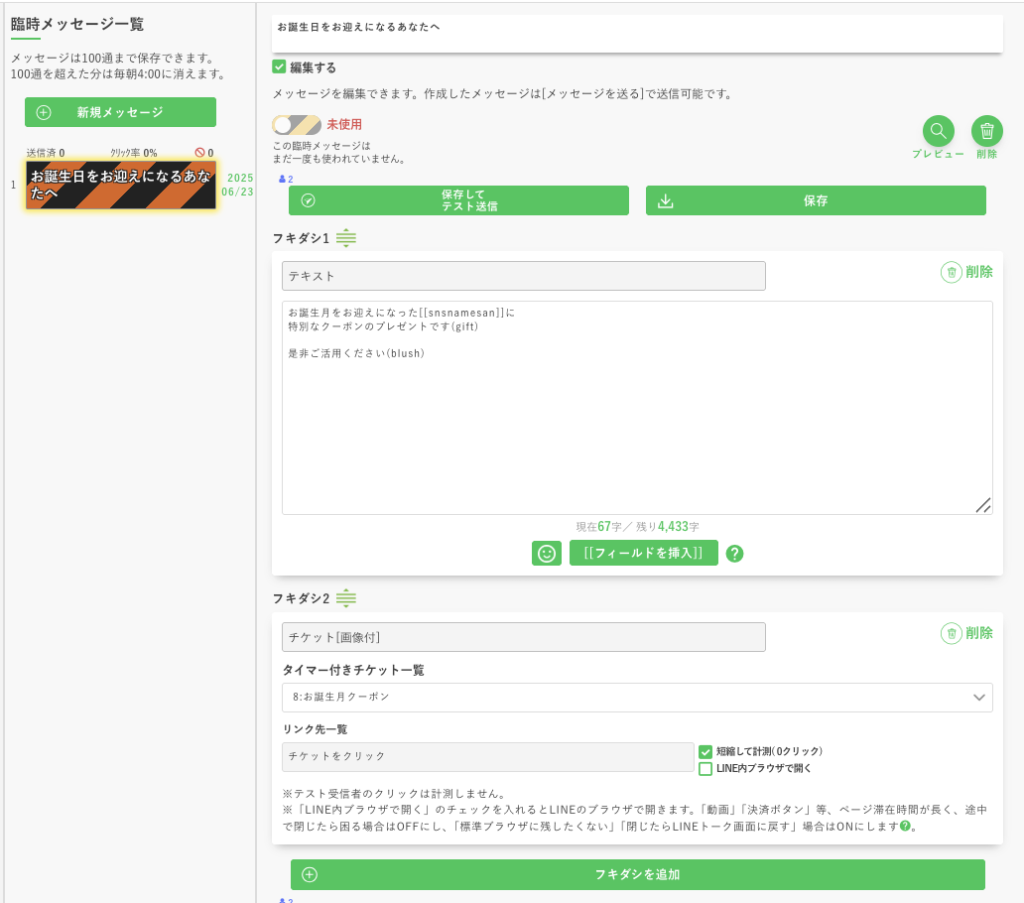This screenshot has height=903, width=1024.
Task: Select the お誕生日をお迎えになるあなたへ message in list
Action: 121,185
